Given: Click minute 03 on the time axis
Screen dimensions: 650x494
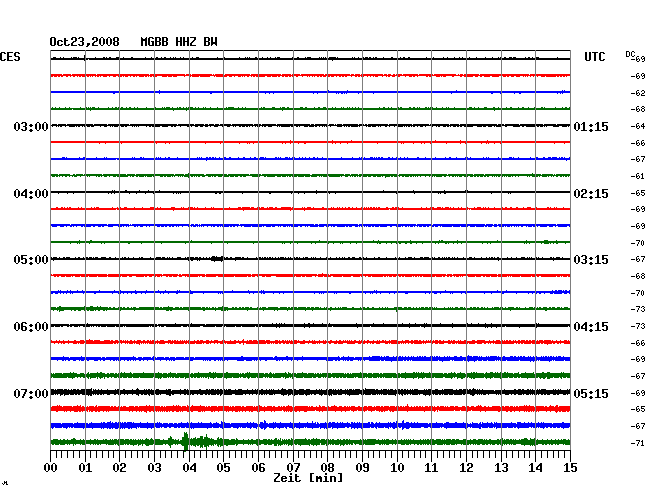Looking at the screenshot, I should 154,468.
